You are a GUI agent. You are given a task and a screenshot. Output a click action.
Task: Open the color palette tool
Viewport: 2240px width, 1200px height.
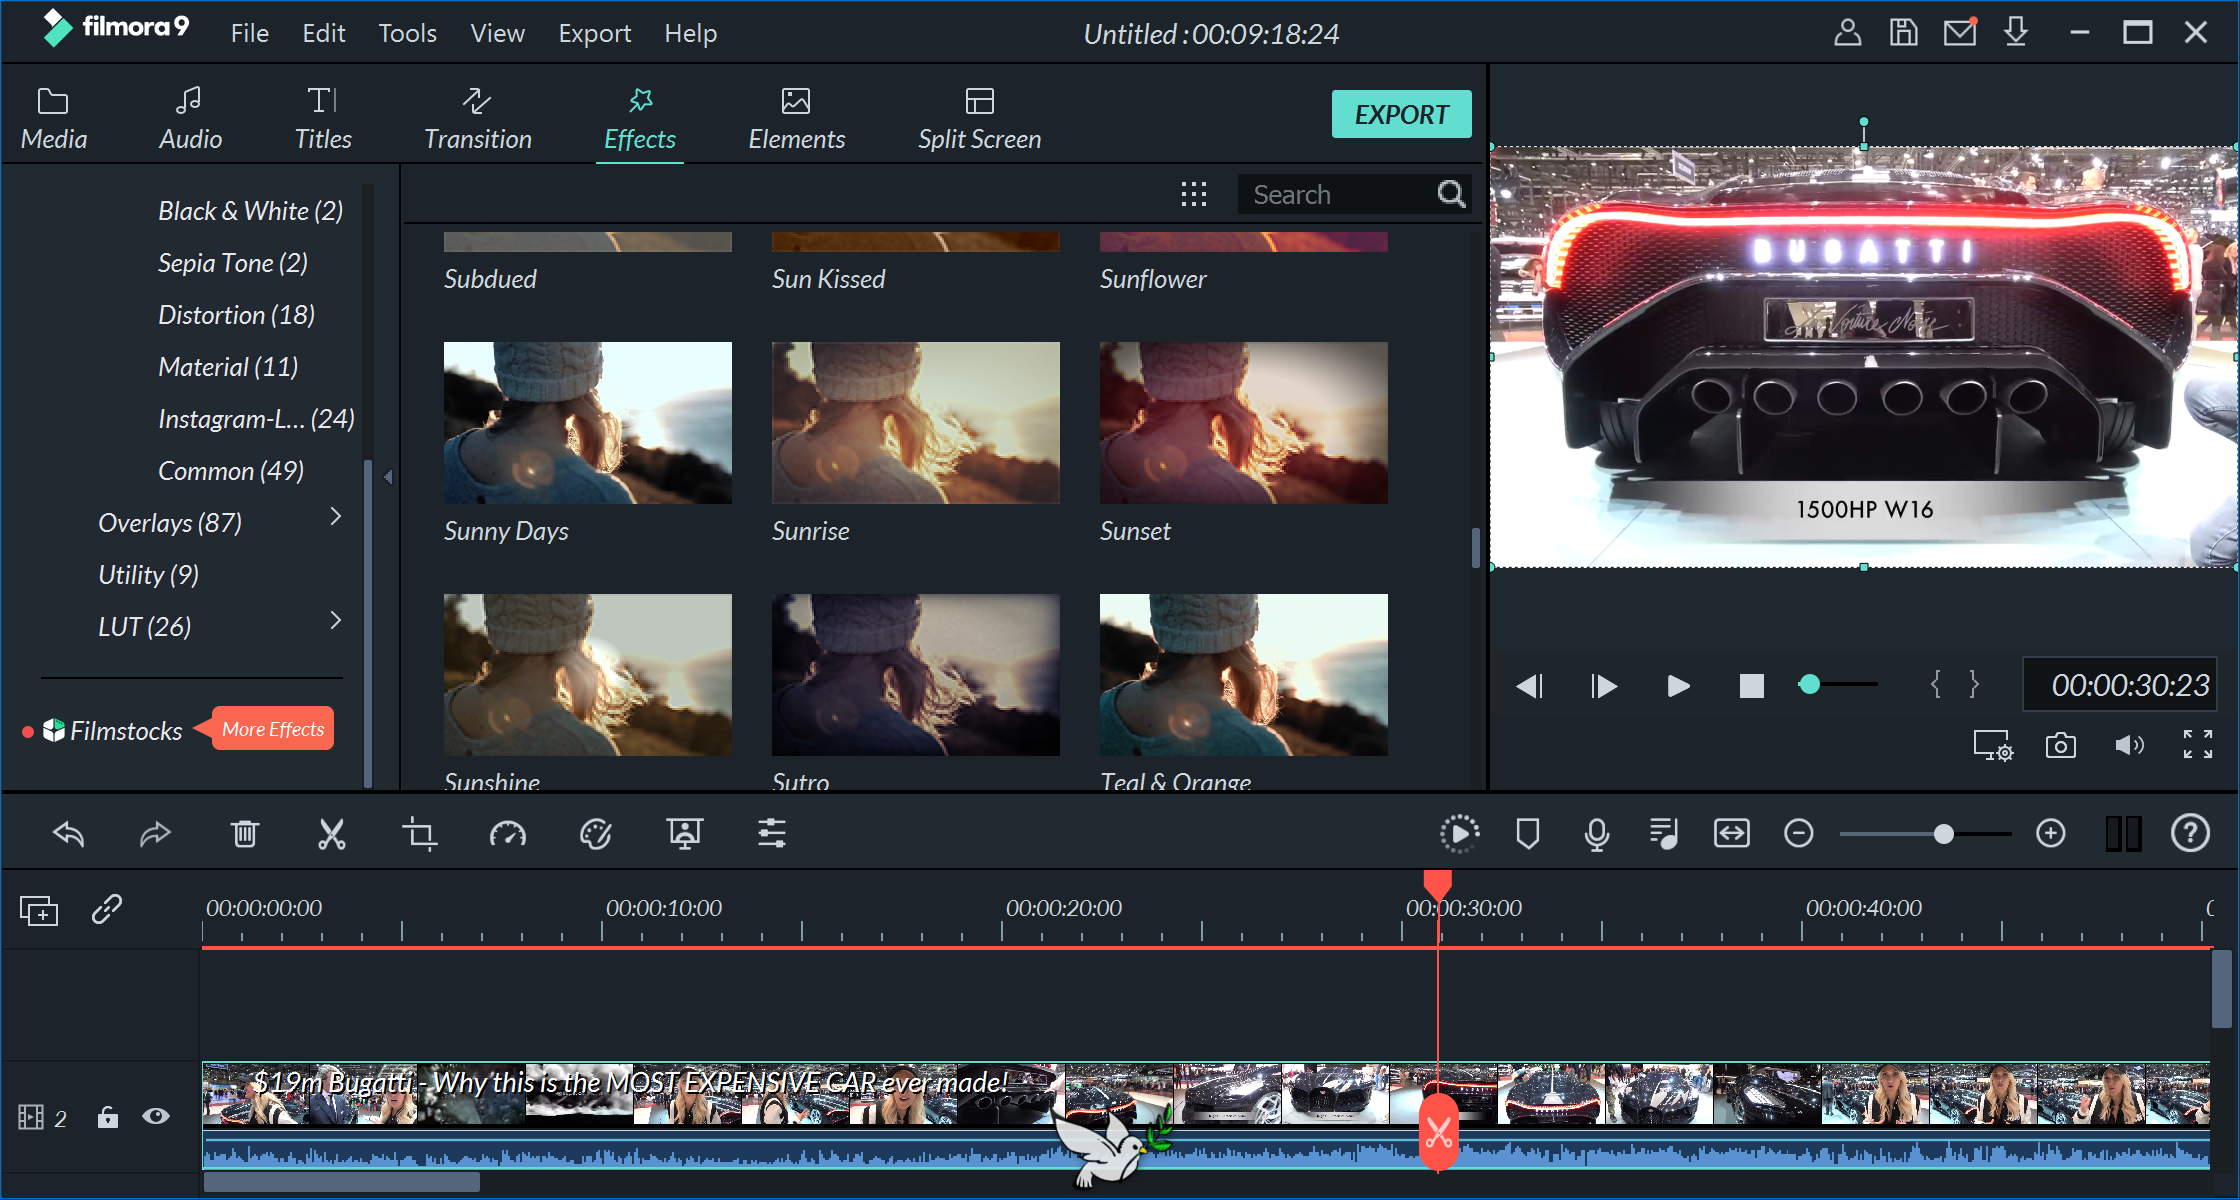[596, 833]
